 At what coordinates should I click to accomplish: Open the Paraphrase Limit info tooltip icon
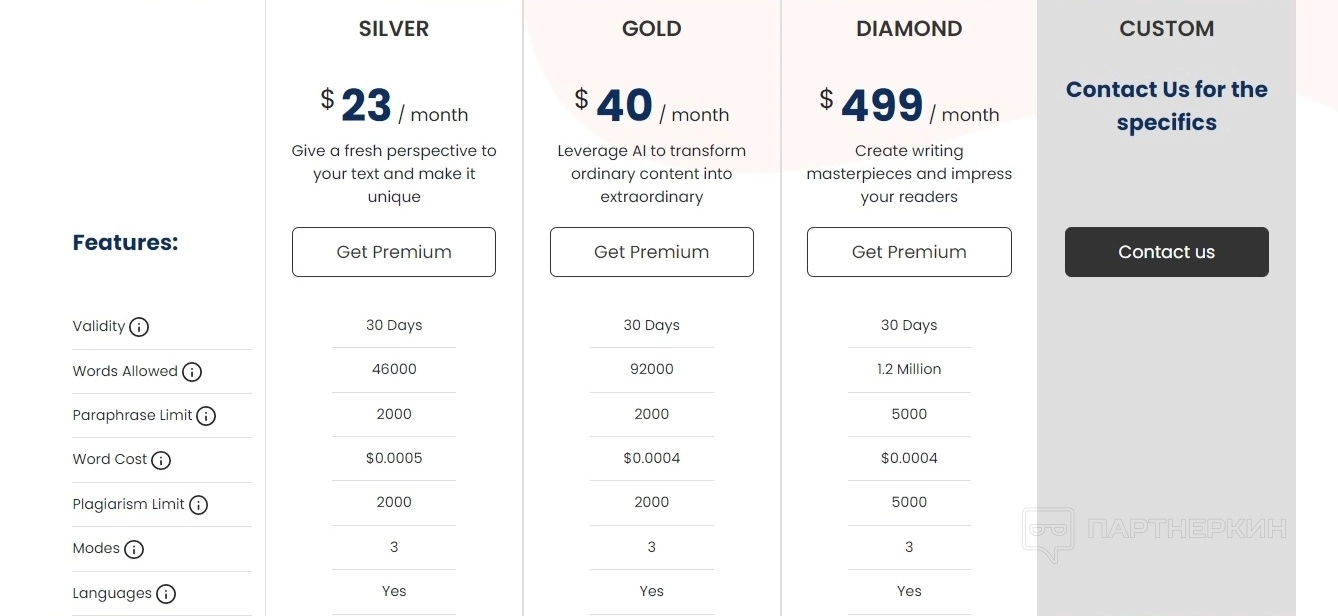click(x=206, y=416)
